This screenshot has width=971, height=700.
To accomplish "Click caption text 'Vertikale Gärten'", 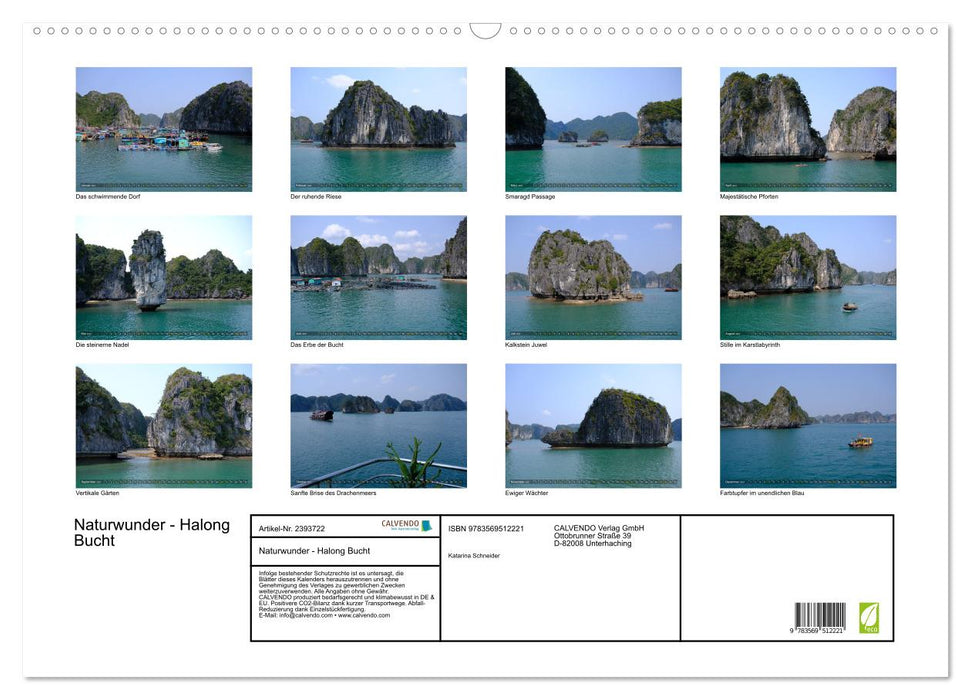I will click(x=97, y=493).
